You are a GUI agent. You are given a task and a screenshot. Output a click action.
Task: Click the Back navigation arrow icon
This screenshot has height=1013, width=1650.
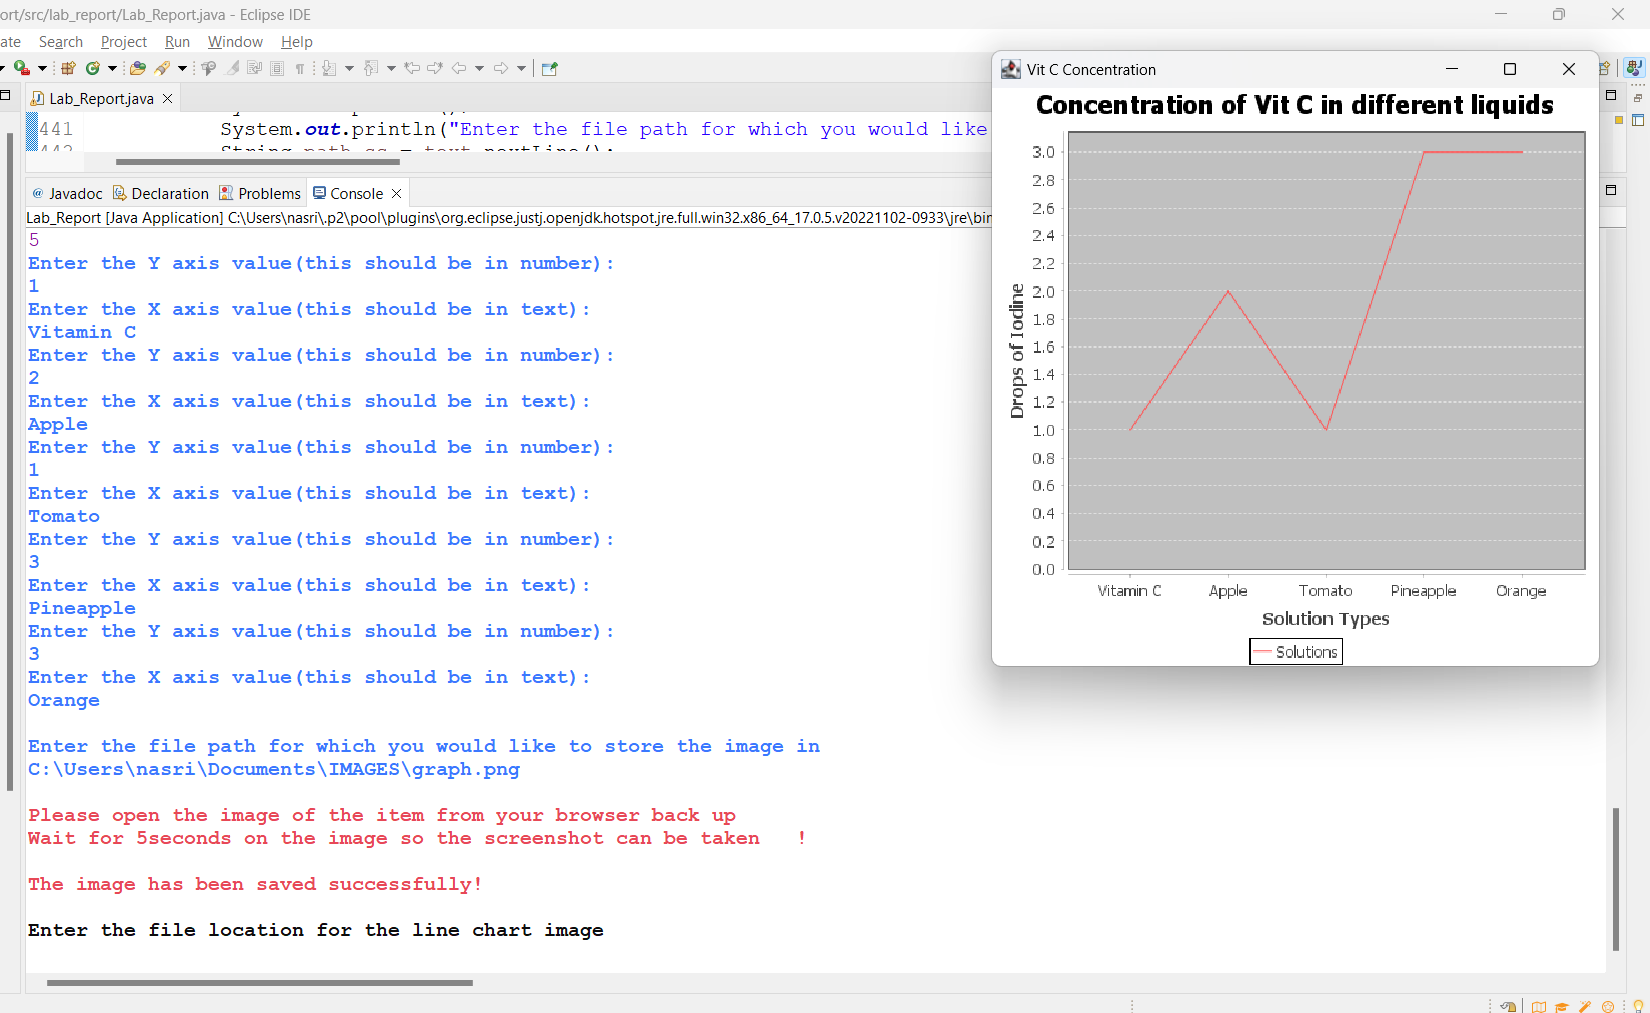459,68
